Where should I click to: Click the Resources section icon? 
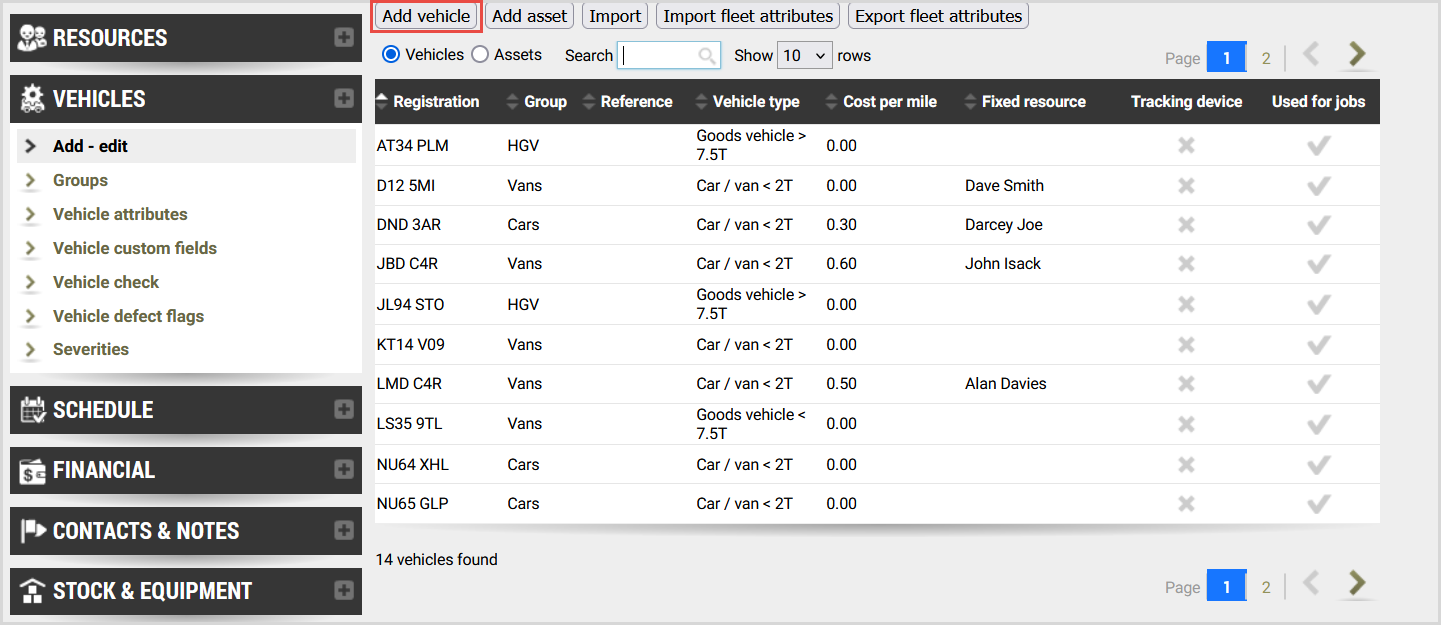pos(33,38)
